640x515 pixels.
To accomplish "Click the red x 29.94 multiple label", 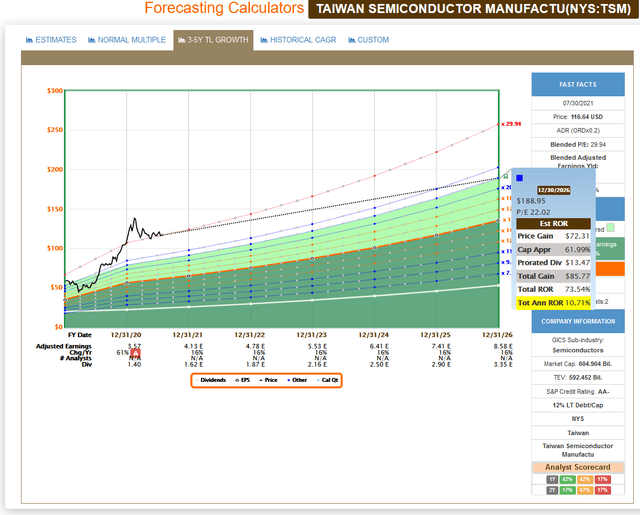I will [x=511, y=124].
